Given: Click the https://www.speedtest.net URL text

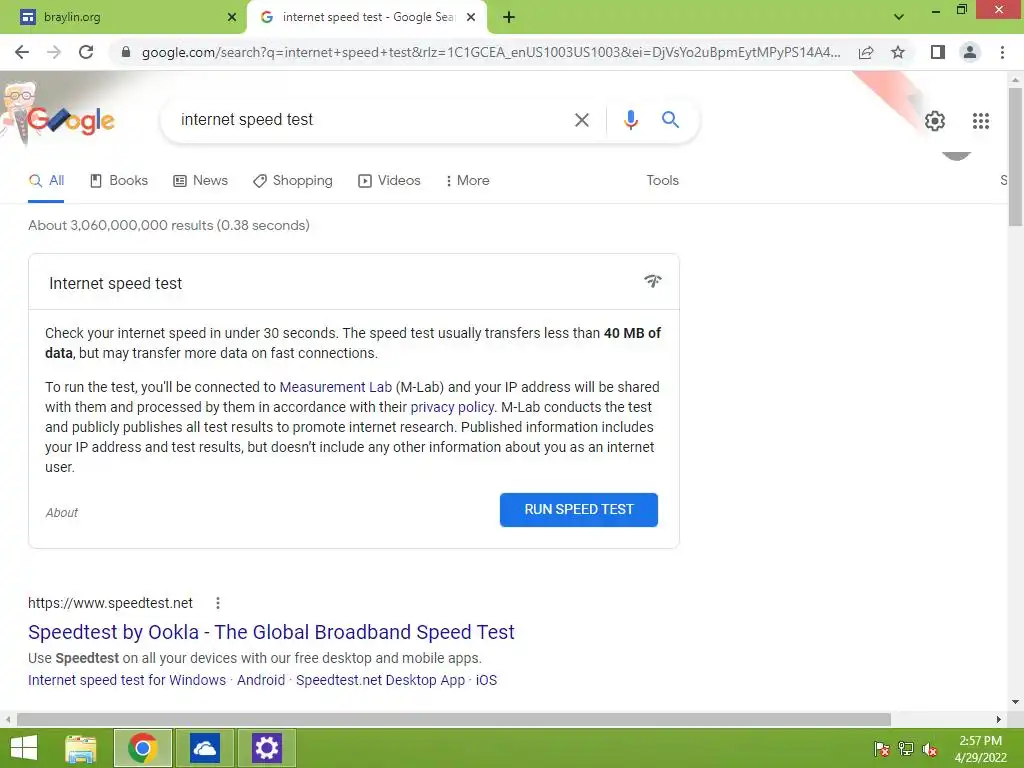Looking at the screenshot, I should point(110,603).
